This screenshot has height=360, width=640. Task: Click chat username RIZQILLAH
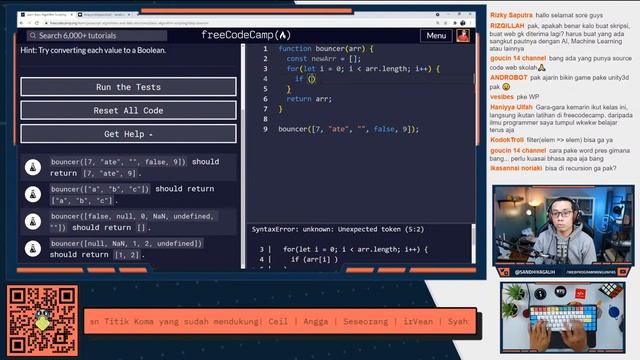click(507, 26)
